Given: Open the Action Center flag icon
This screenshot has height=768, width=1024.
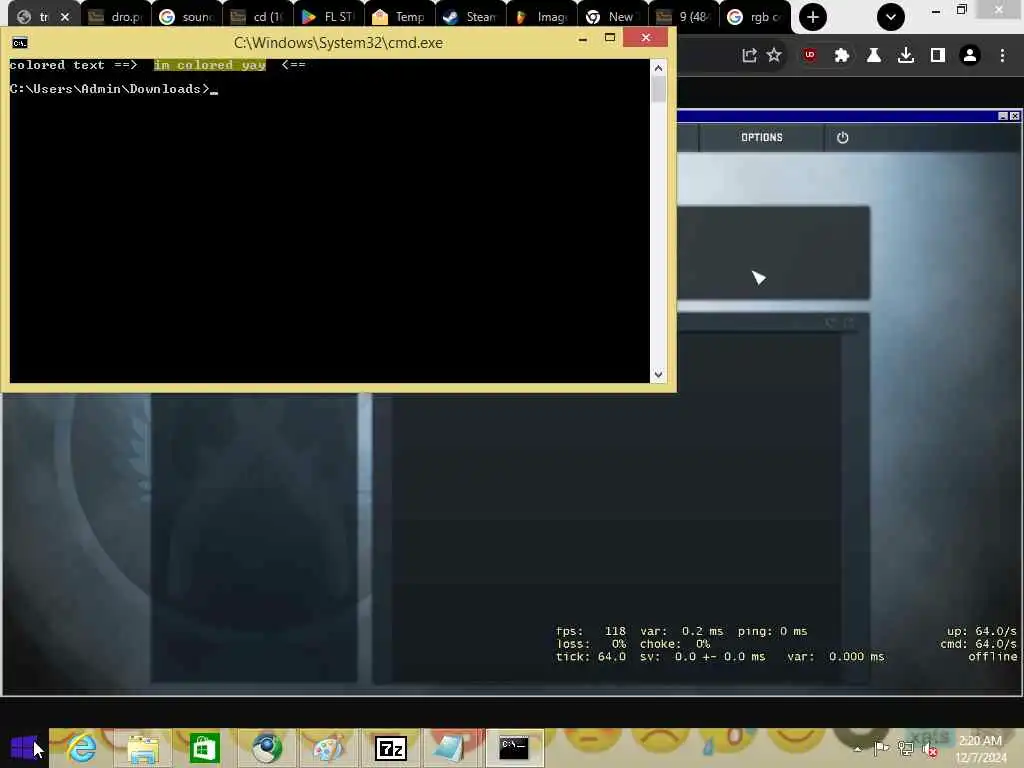Looking at the screenshot, I should point(881,748).
